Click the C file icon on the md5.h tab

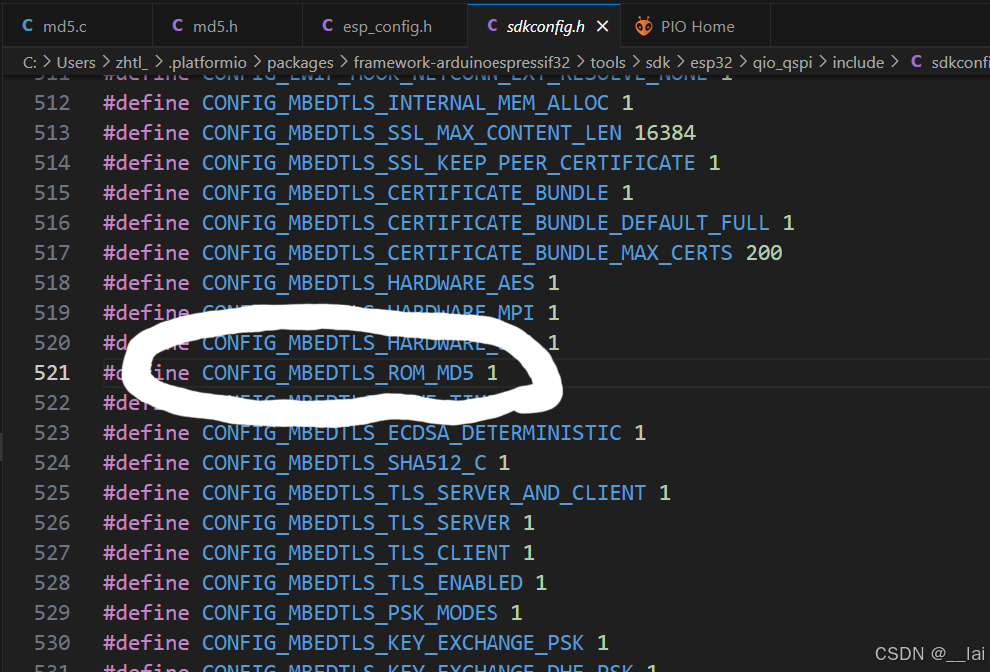coord(176,25)
